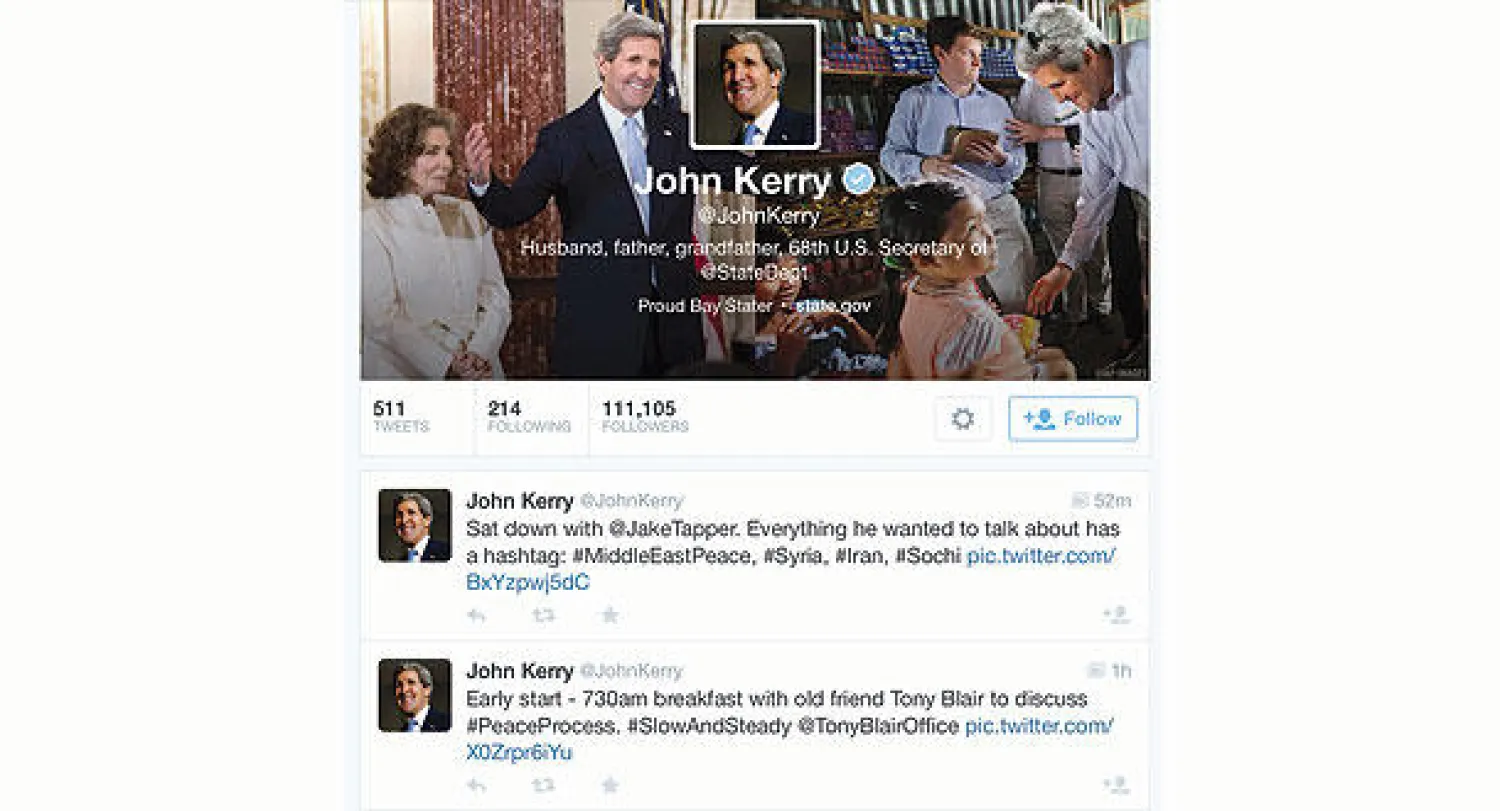Open @TonyBlairOffice mention link
The height and width of the screenshot is (811, 1500).
coord(878,726)
